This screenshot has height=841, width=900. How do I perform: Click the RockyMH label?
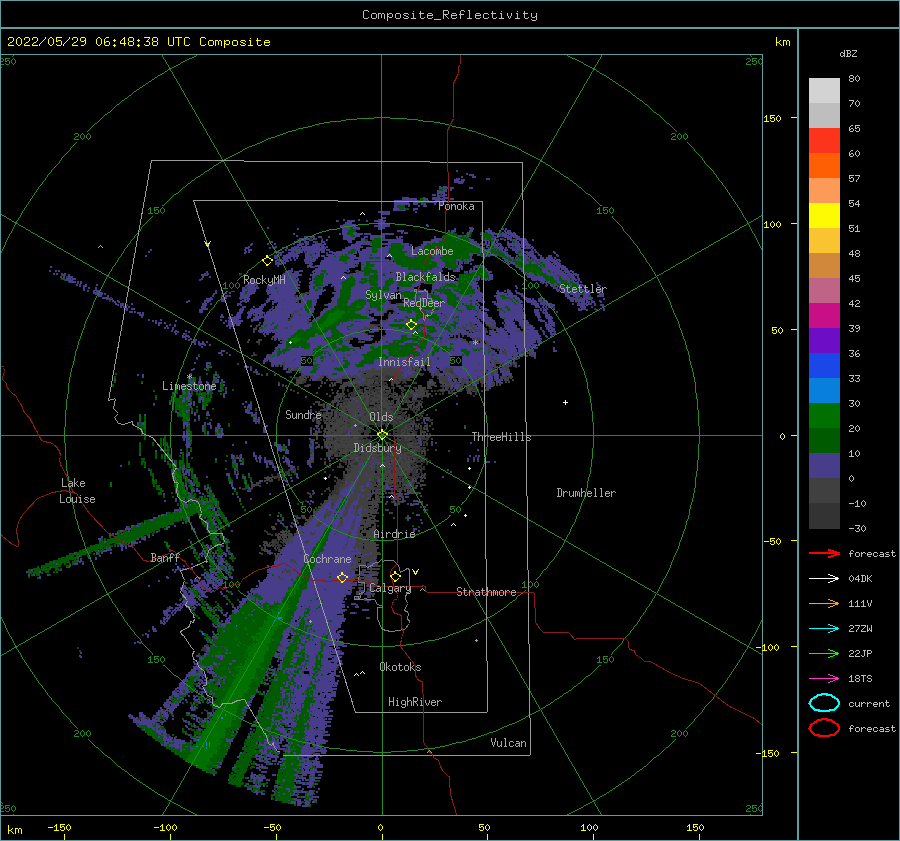coord(264,280)
